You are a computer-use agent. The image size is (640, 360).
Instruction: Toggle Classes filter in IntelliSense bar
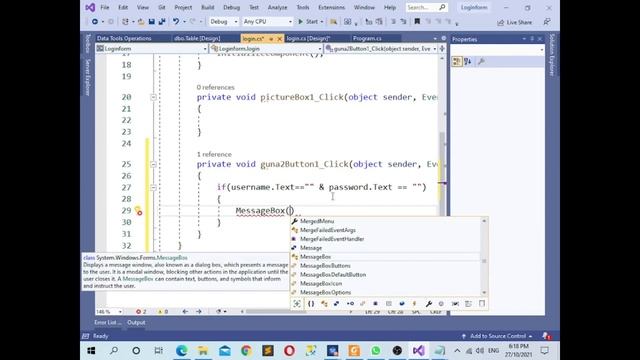[x=324, y=304]
